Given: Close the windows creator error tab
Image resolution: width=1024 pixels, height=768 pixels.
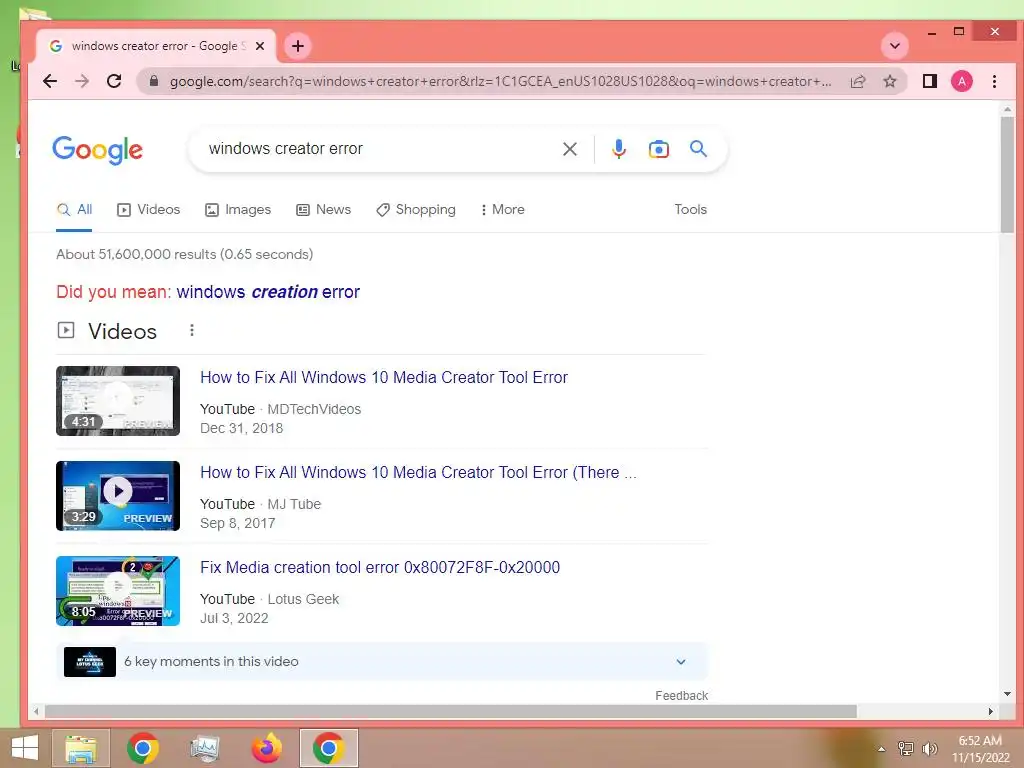Looking at the screenshot, I should (260, 46).
